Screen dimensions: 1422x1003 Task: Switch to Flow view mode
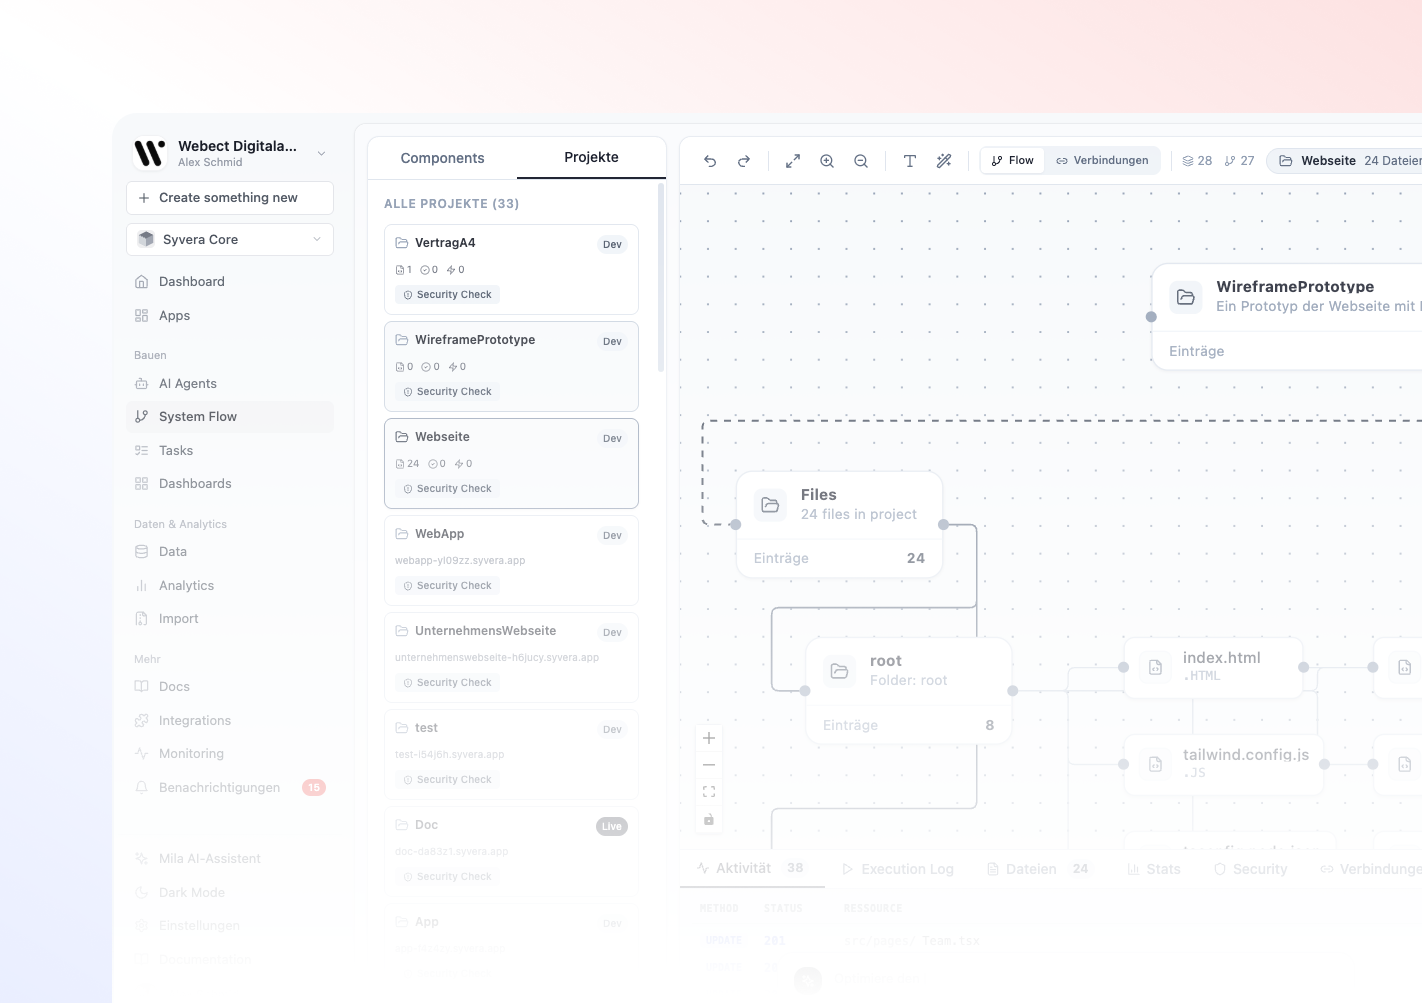click(1012, 161)
